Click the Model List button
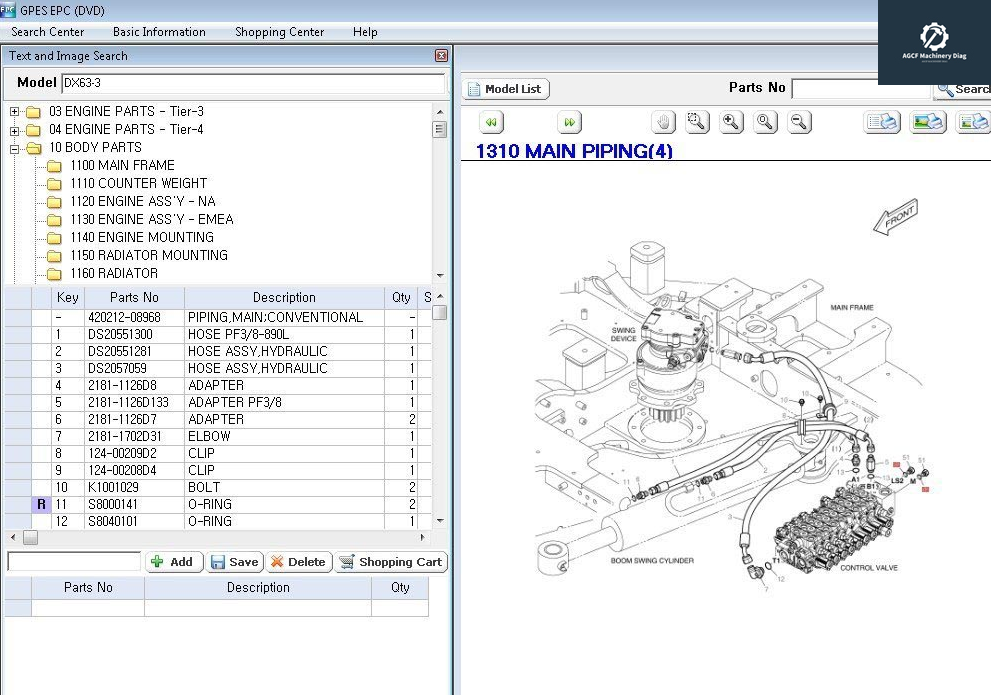 pyautogui.click(x=503, y=88)
